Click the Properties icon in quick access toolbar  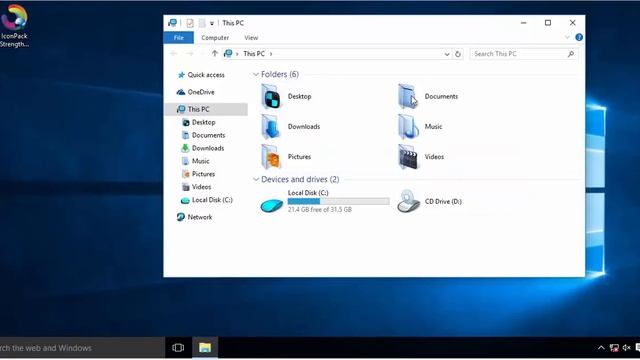pos(190,23)
